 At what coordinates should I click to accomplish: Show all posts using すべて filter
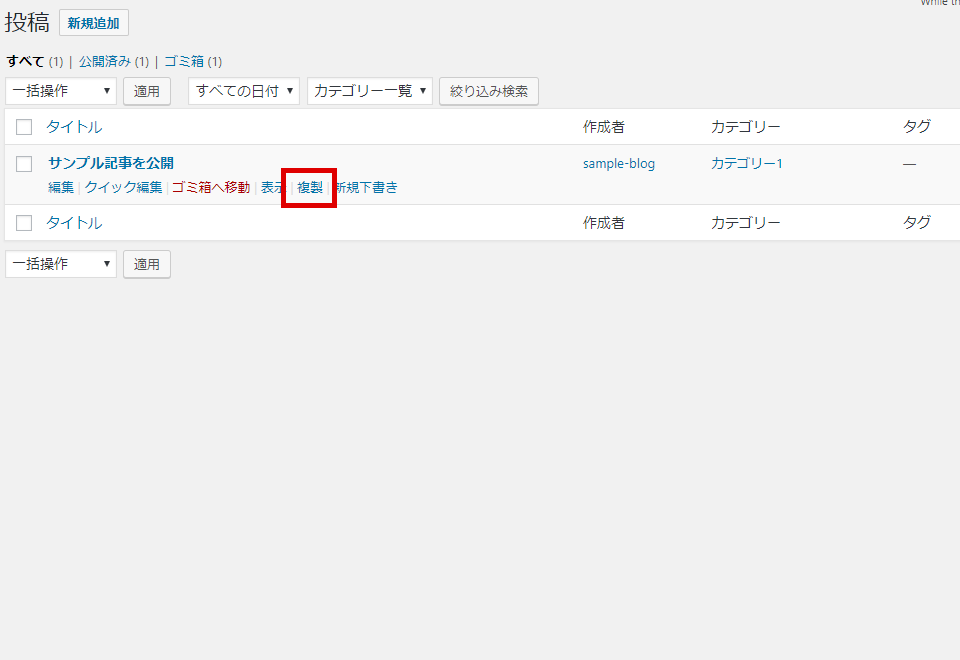pyautogui.click(x=22, y=61)
